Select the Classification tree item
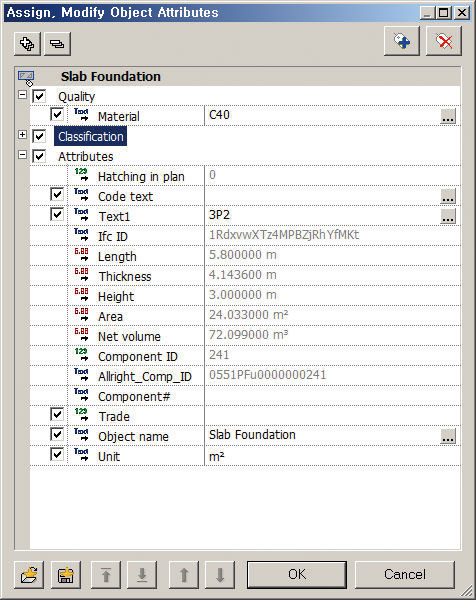 tap(91, 137)
